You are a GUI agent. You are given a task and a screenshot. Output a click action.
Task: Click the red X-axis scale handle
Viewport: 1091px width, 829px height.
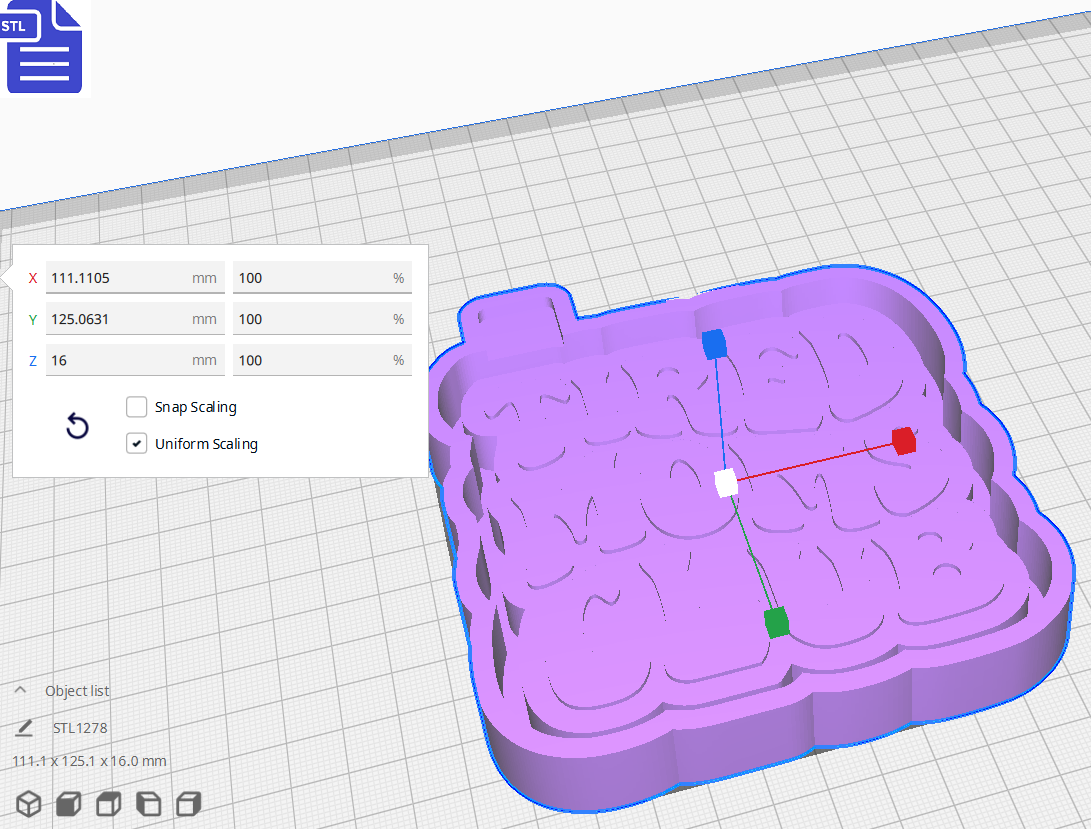(x=903, y=441)
